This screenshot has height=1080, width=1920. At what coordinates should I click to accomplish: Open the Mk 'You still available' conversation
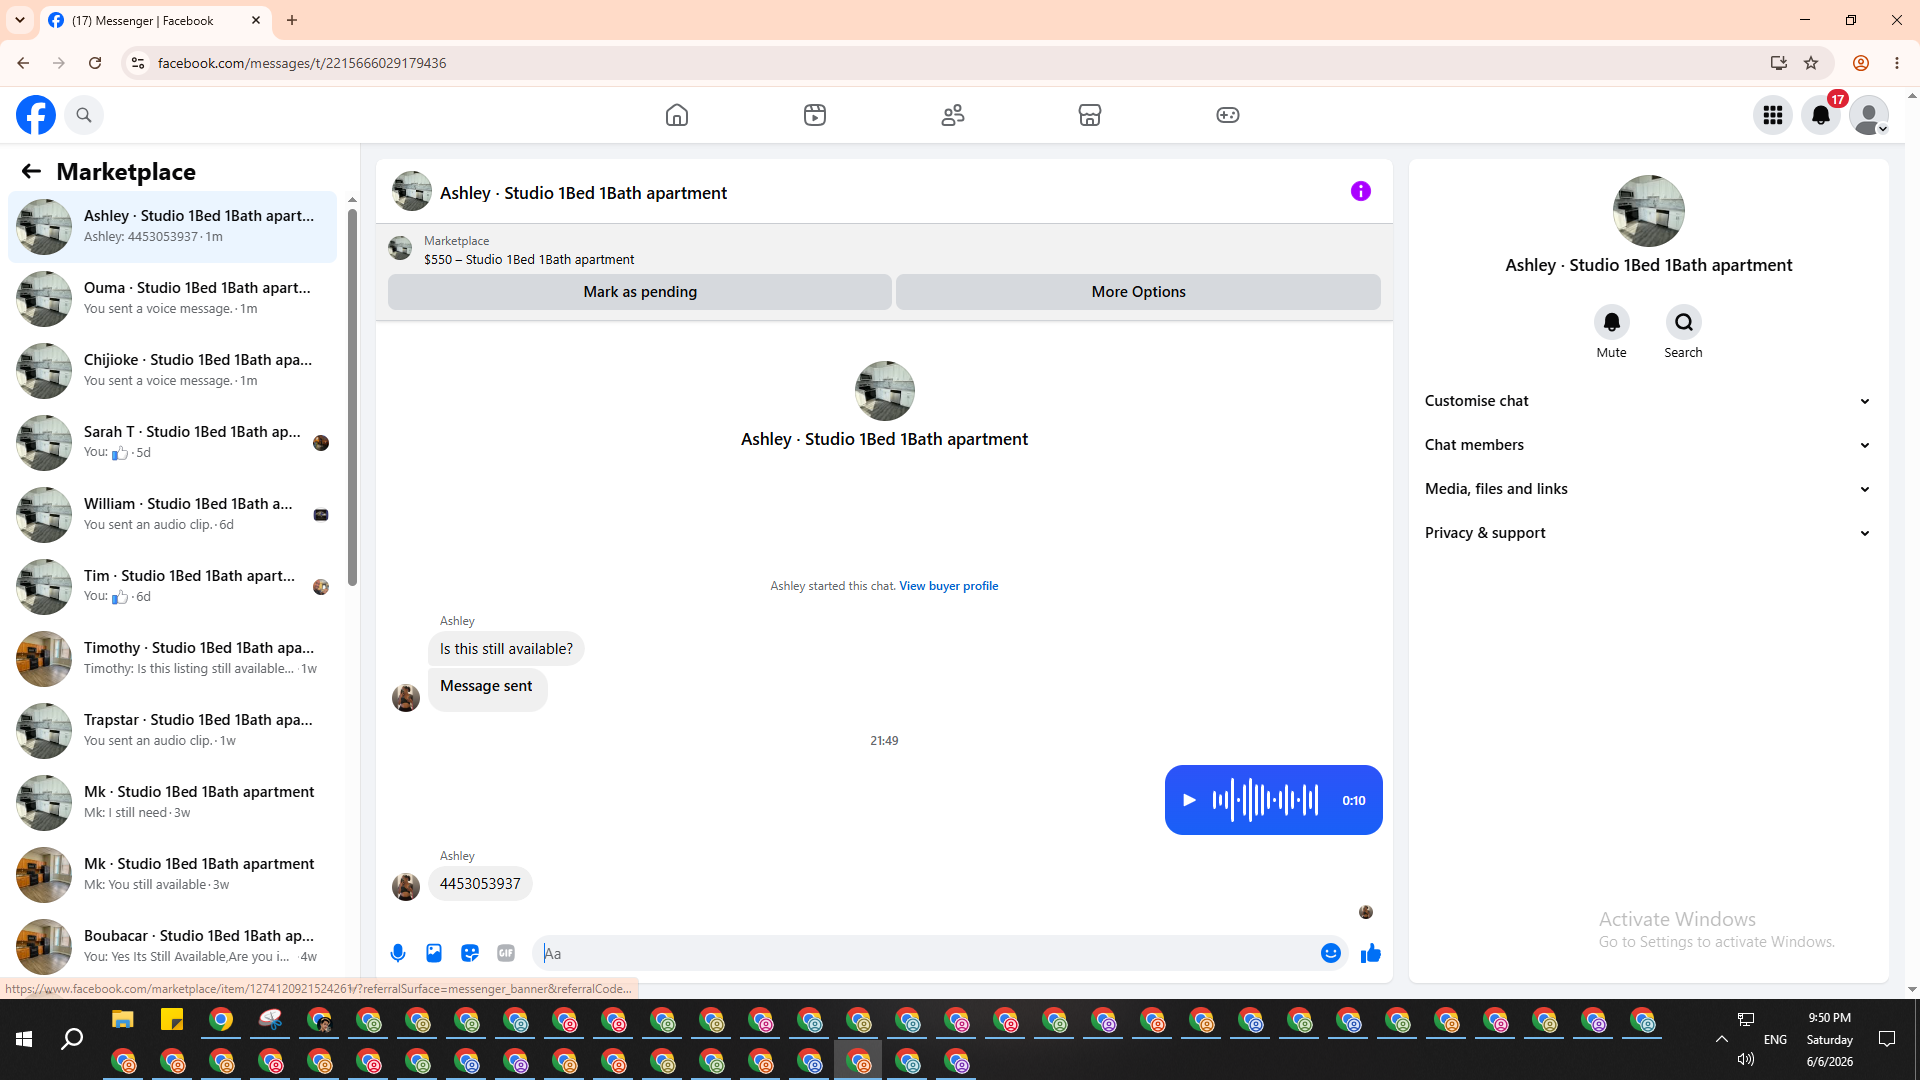pyautogui.click(x=172, y=874)
